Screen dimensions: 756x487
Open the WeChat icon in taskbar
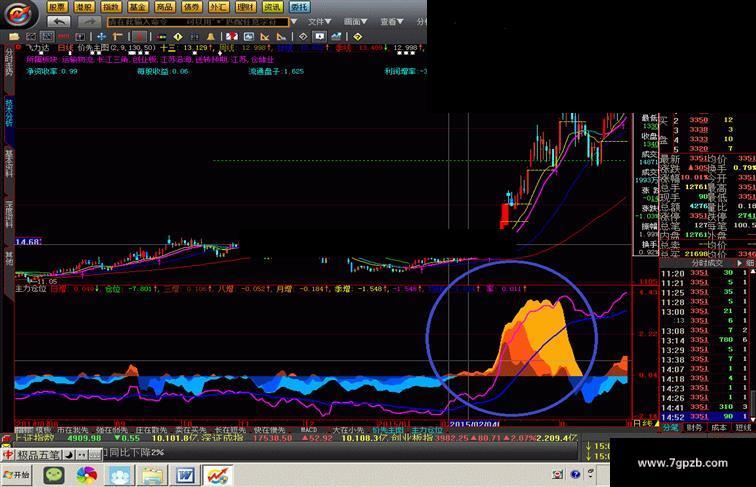[54, 475]
